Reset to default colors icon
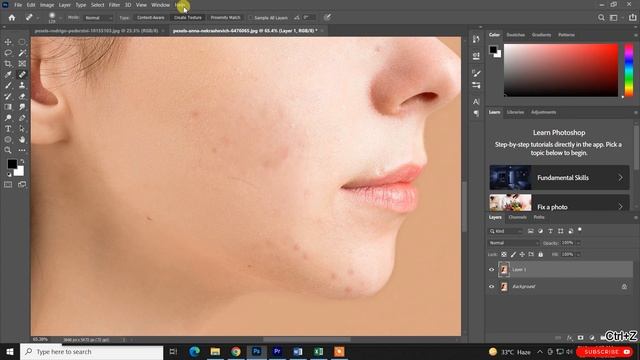 tap(9, 175)
